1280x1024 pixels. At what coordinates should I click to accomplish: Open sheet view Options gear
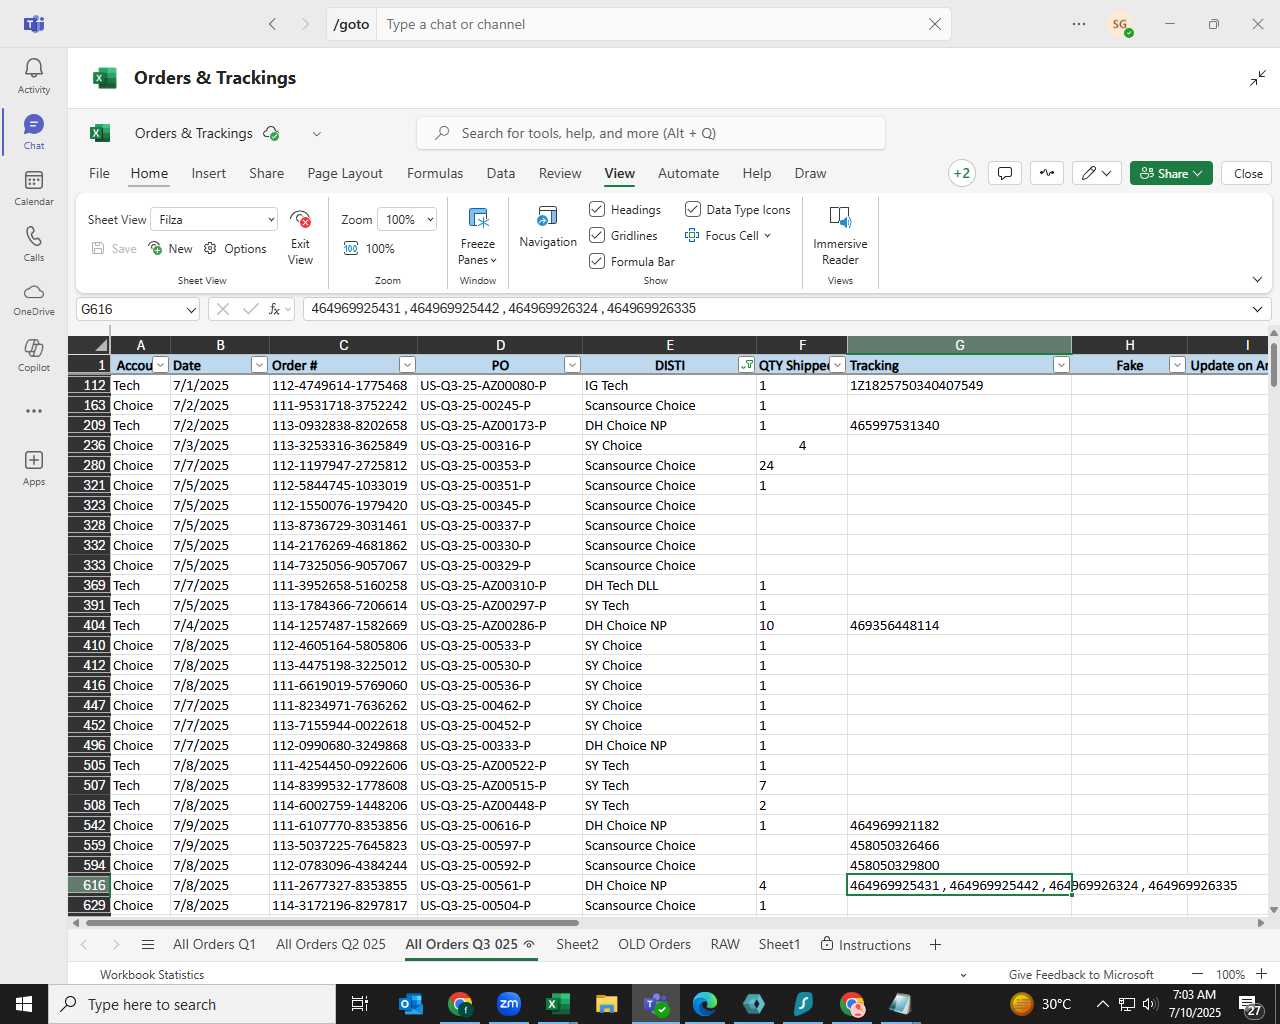[210, 248]
